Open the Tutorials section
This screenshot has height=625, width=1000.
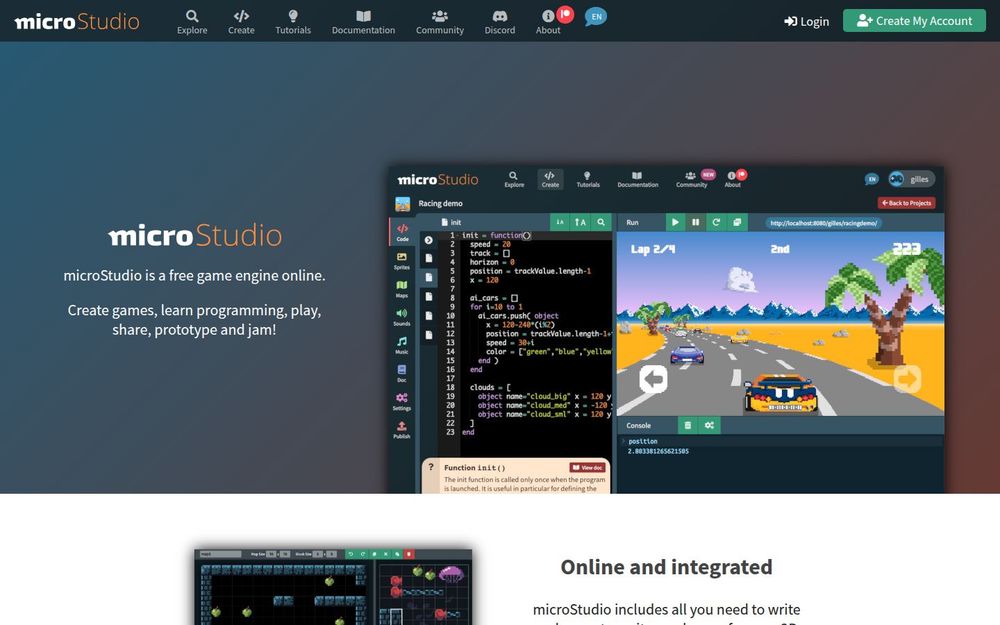[x=293, y=22]
